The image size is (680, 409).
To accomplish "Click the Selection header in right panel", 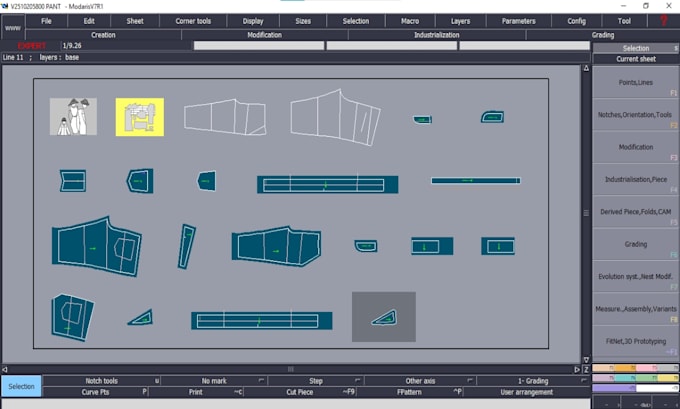I will pyautogui.click(x=636, y=48).
